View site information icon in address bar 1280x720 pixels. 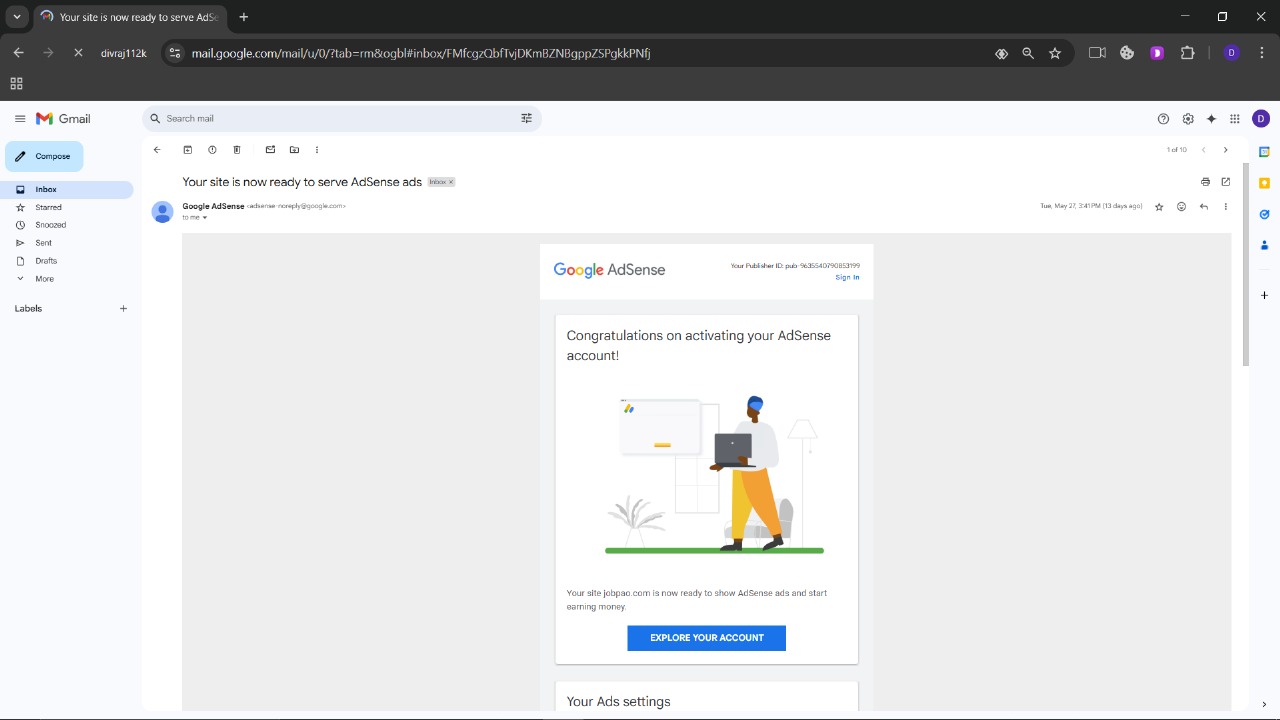[175, 53]
